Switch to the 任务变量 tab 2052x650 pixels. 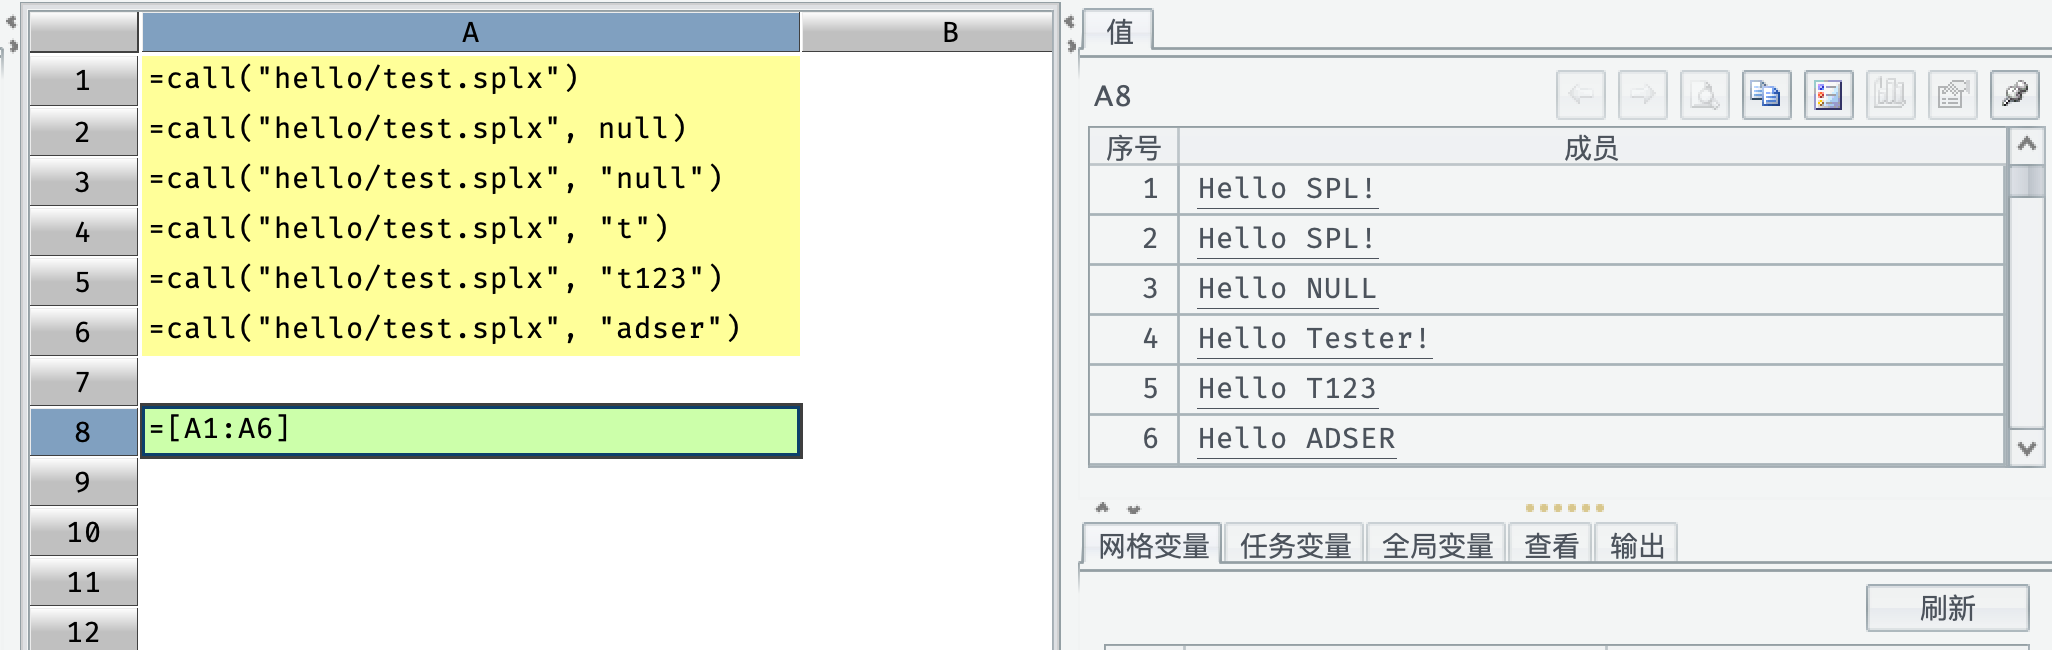click(x=1295, y=546)
